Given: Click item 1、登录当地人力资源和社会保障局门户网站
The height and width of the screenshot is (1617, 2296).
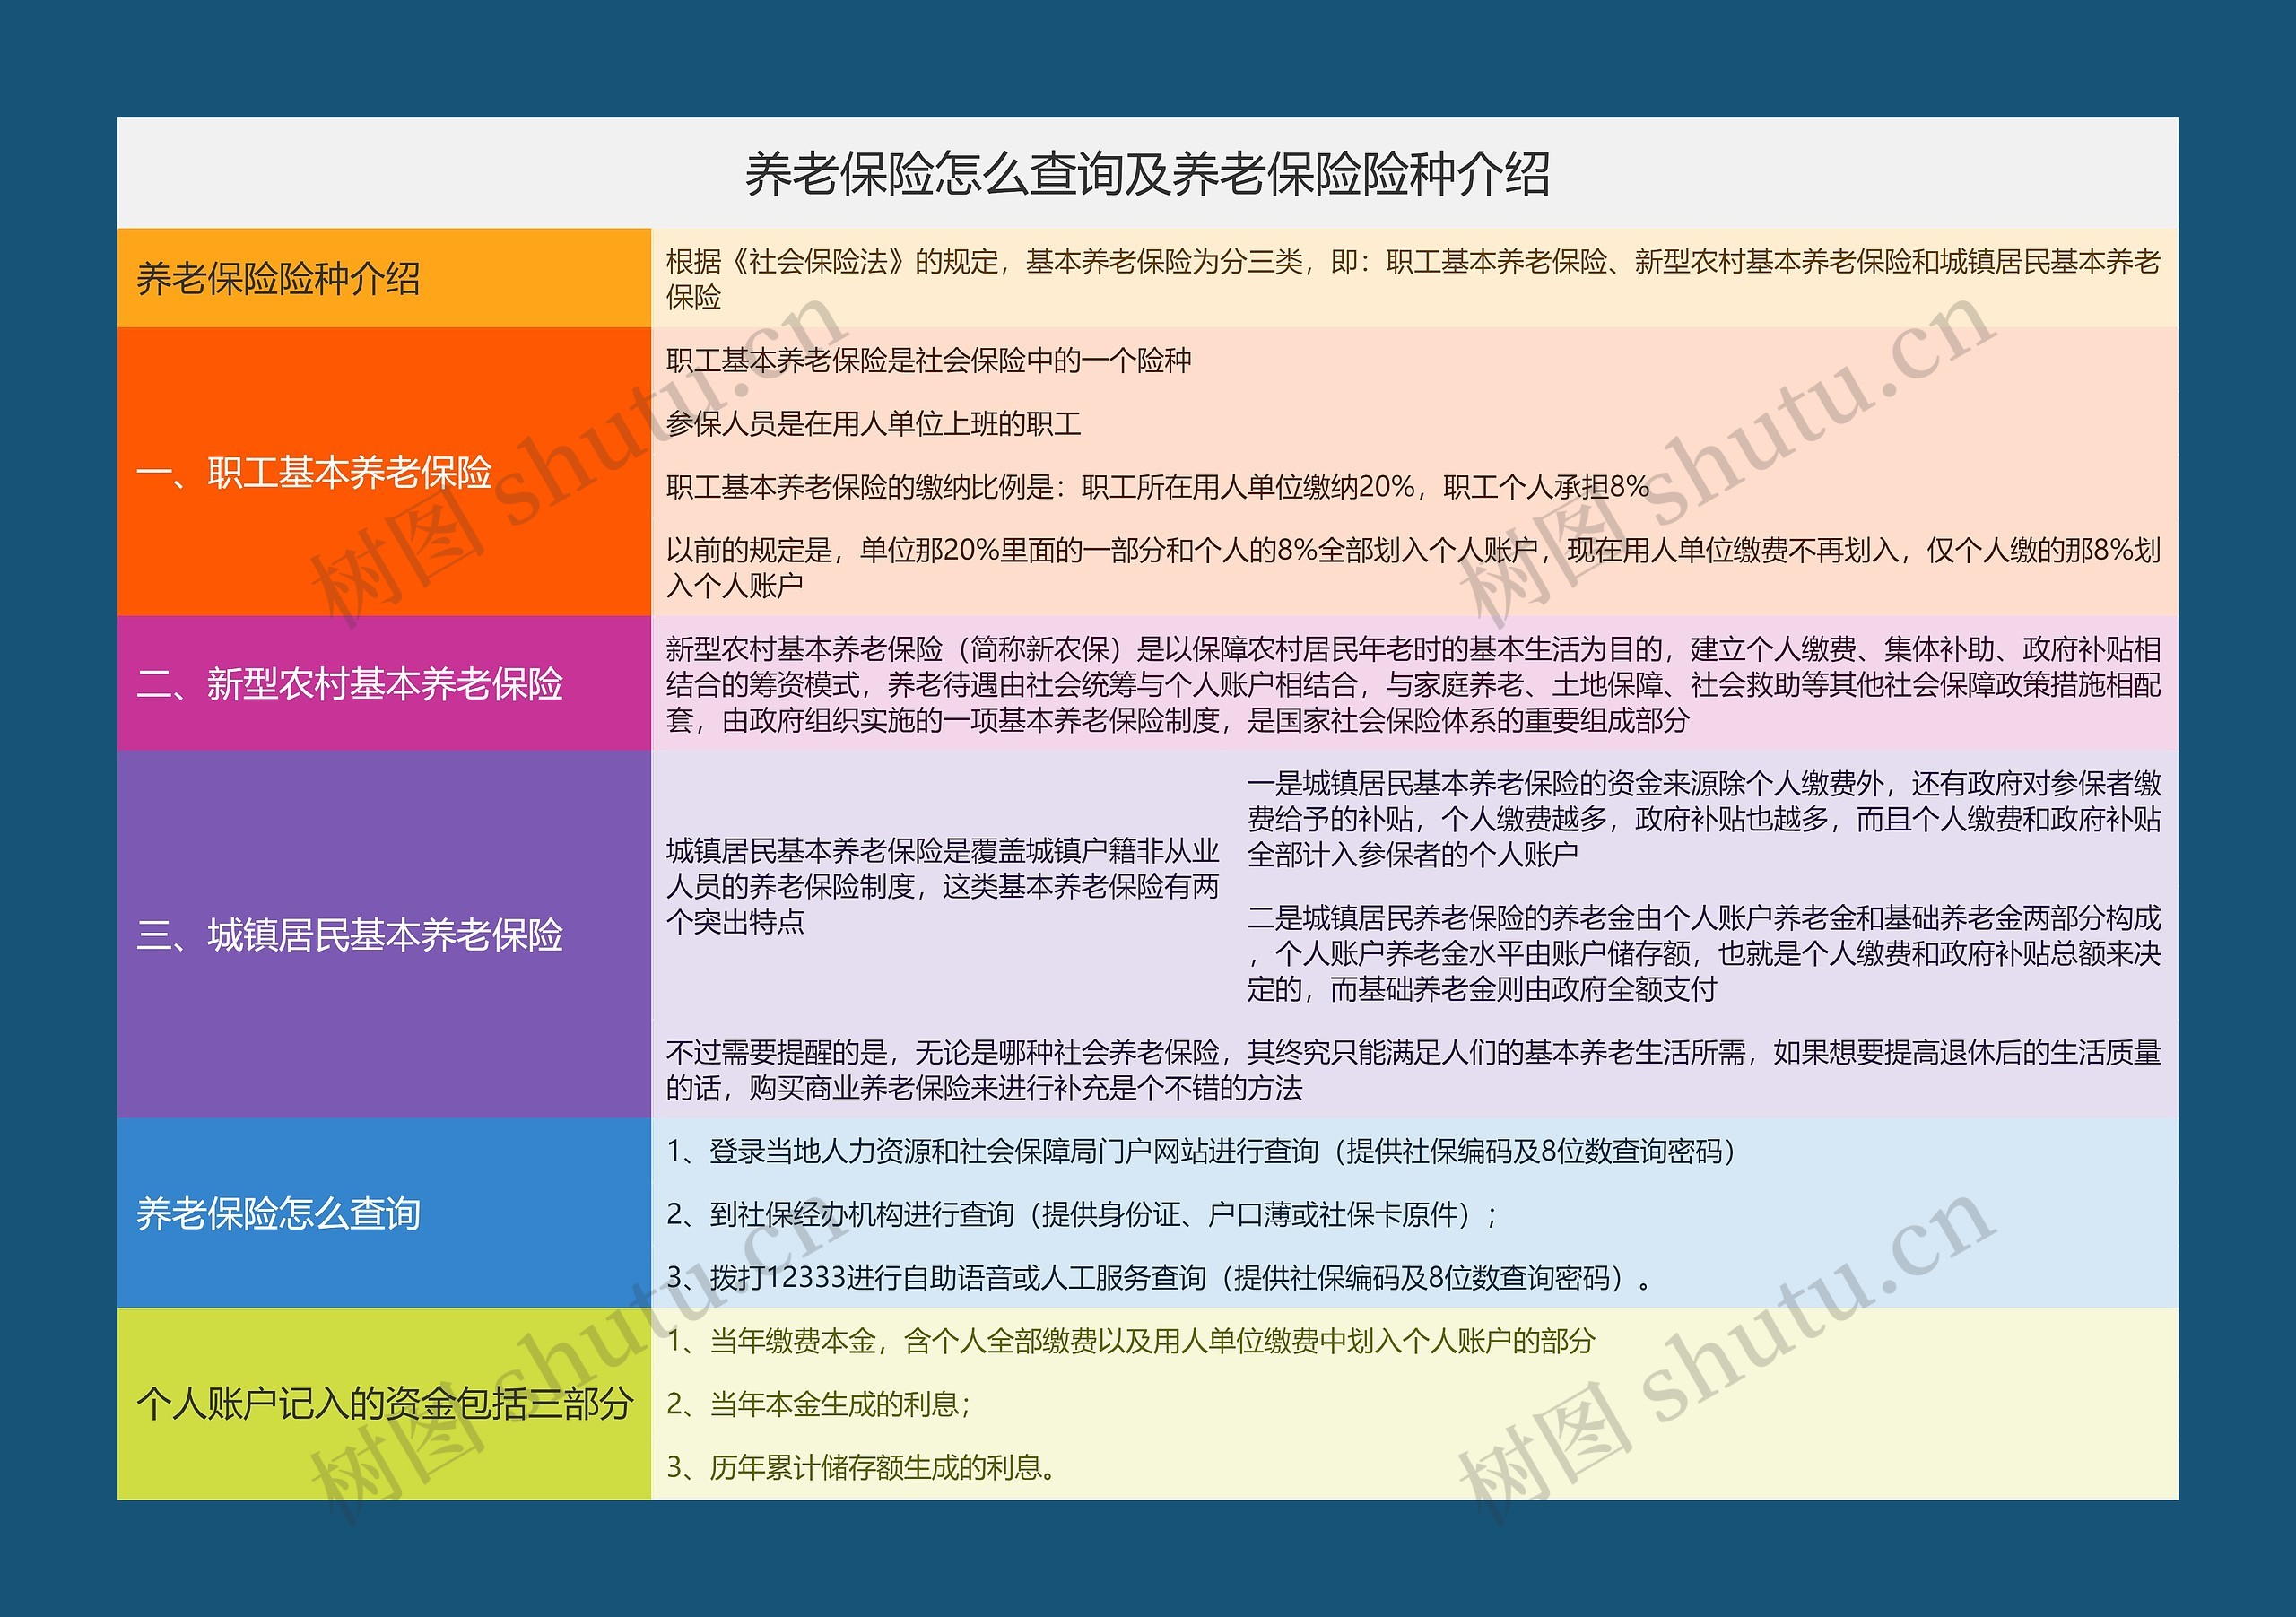Looking at the screenshot, I should [1201, 1151].
